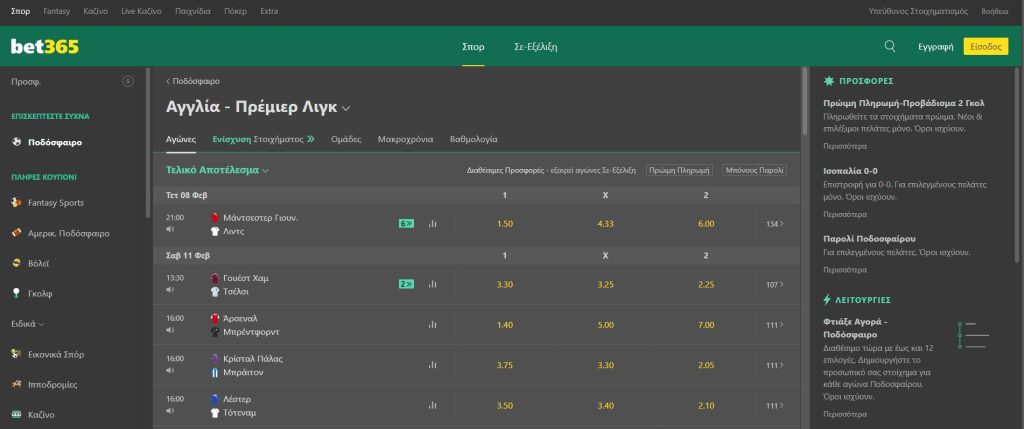Viewport: 1024px width, 429px height.
Task: Switch to the Βαθμολογία tab
Action: [x=473, y=139]
